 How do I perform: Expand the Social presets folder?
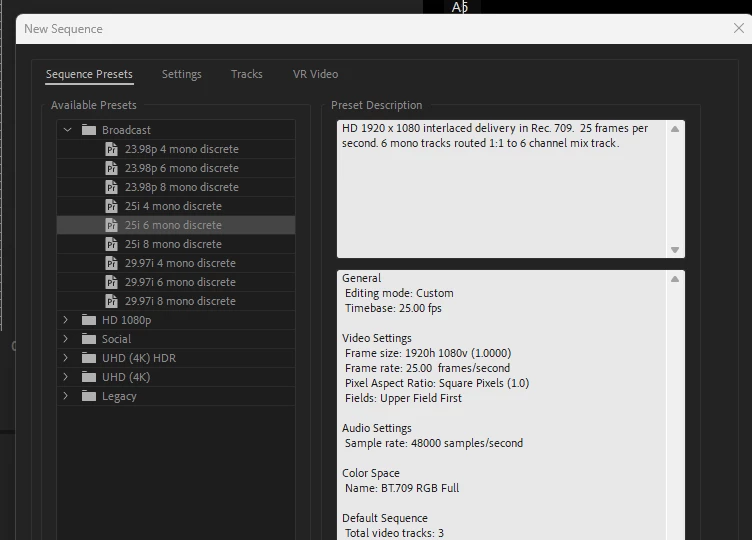(x=66, y=339)
